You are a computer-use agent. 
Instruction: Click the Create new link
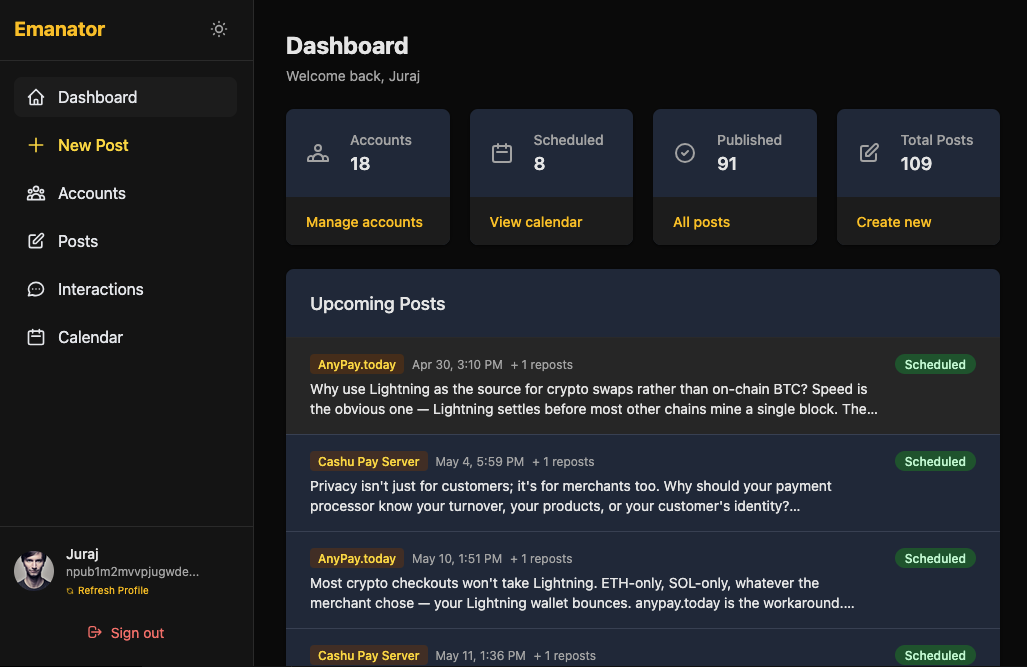click(x=894, y=222)
